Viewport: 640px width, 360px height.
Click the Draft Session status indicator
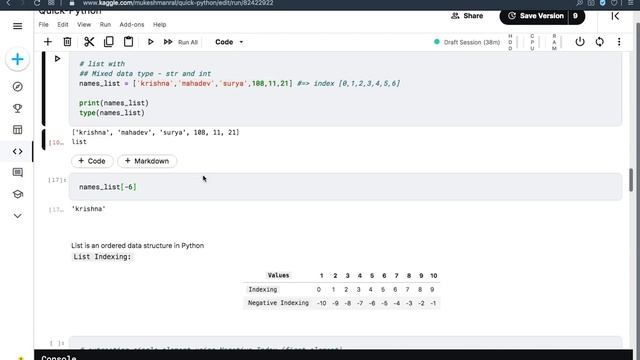(x=467, y=42)
